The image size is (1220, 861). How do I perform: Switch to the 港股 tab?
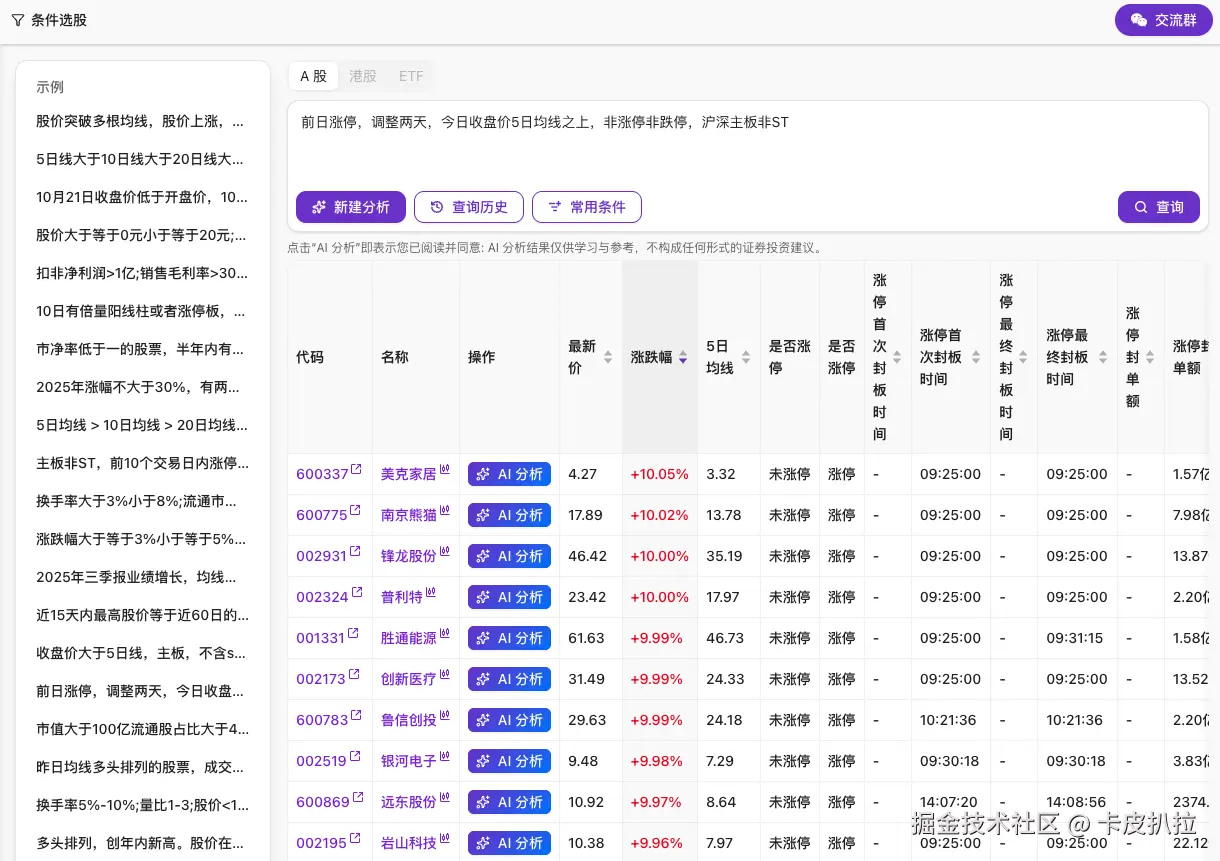pos(362,75)
